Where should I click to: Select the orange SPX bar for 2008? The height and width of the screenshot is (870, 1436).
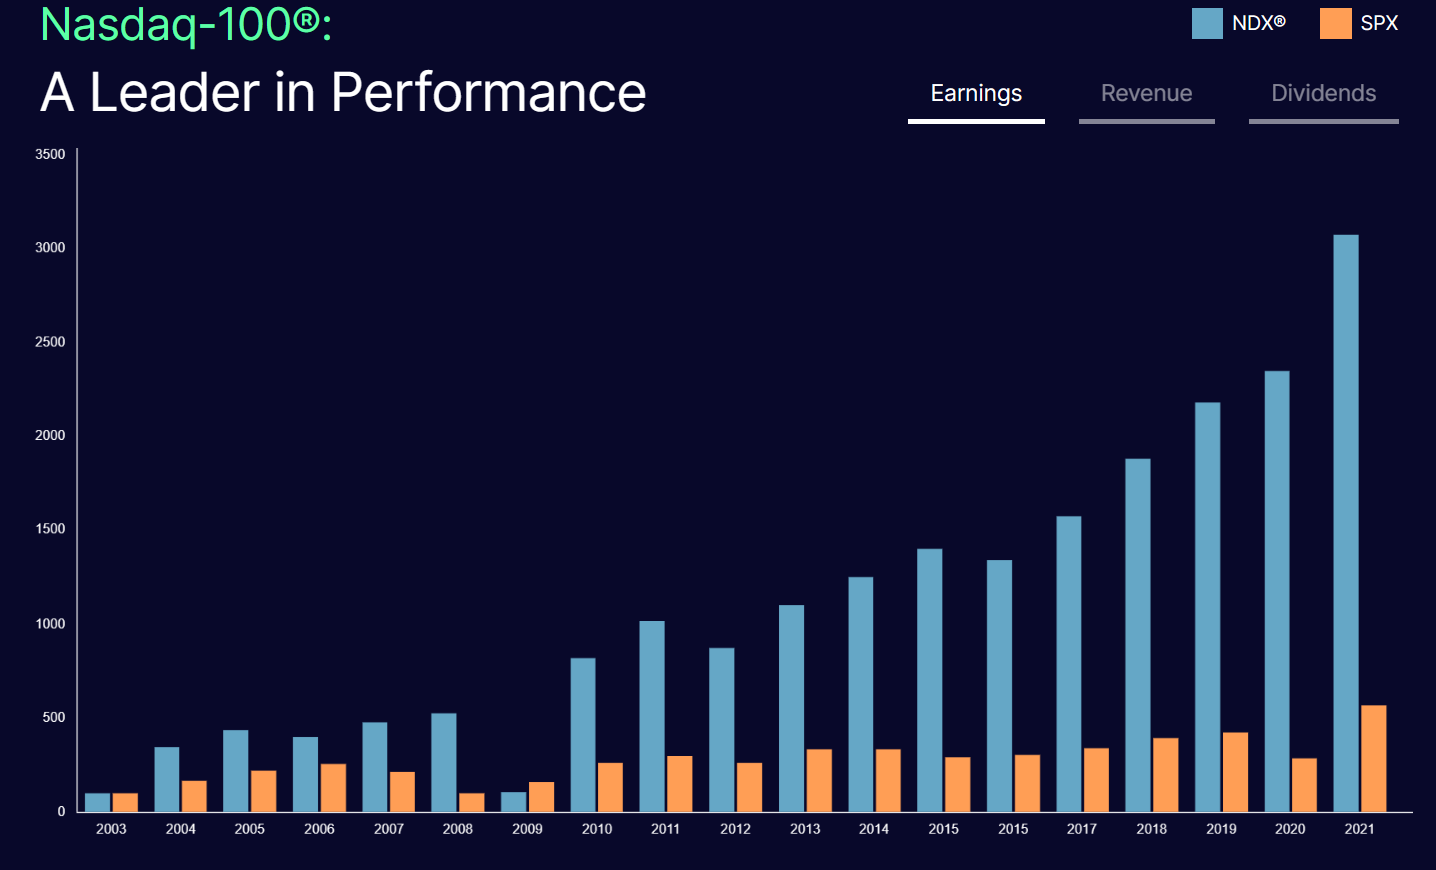pyautogui.click(x=472, y=802)
